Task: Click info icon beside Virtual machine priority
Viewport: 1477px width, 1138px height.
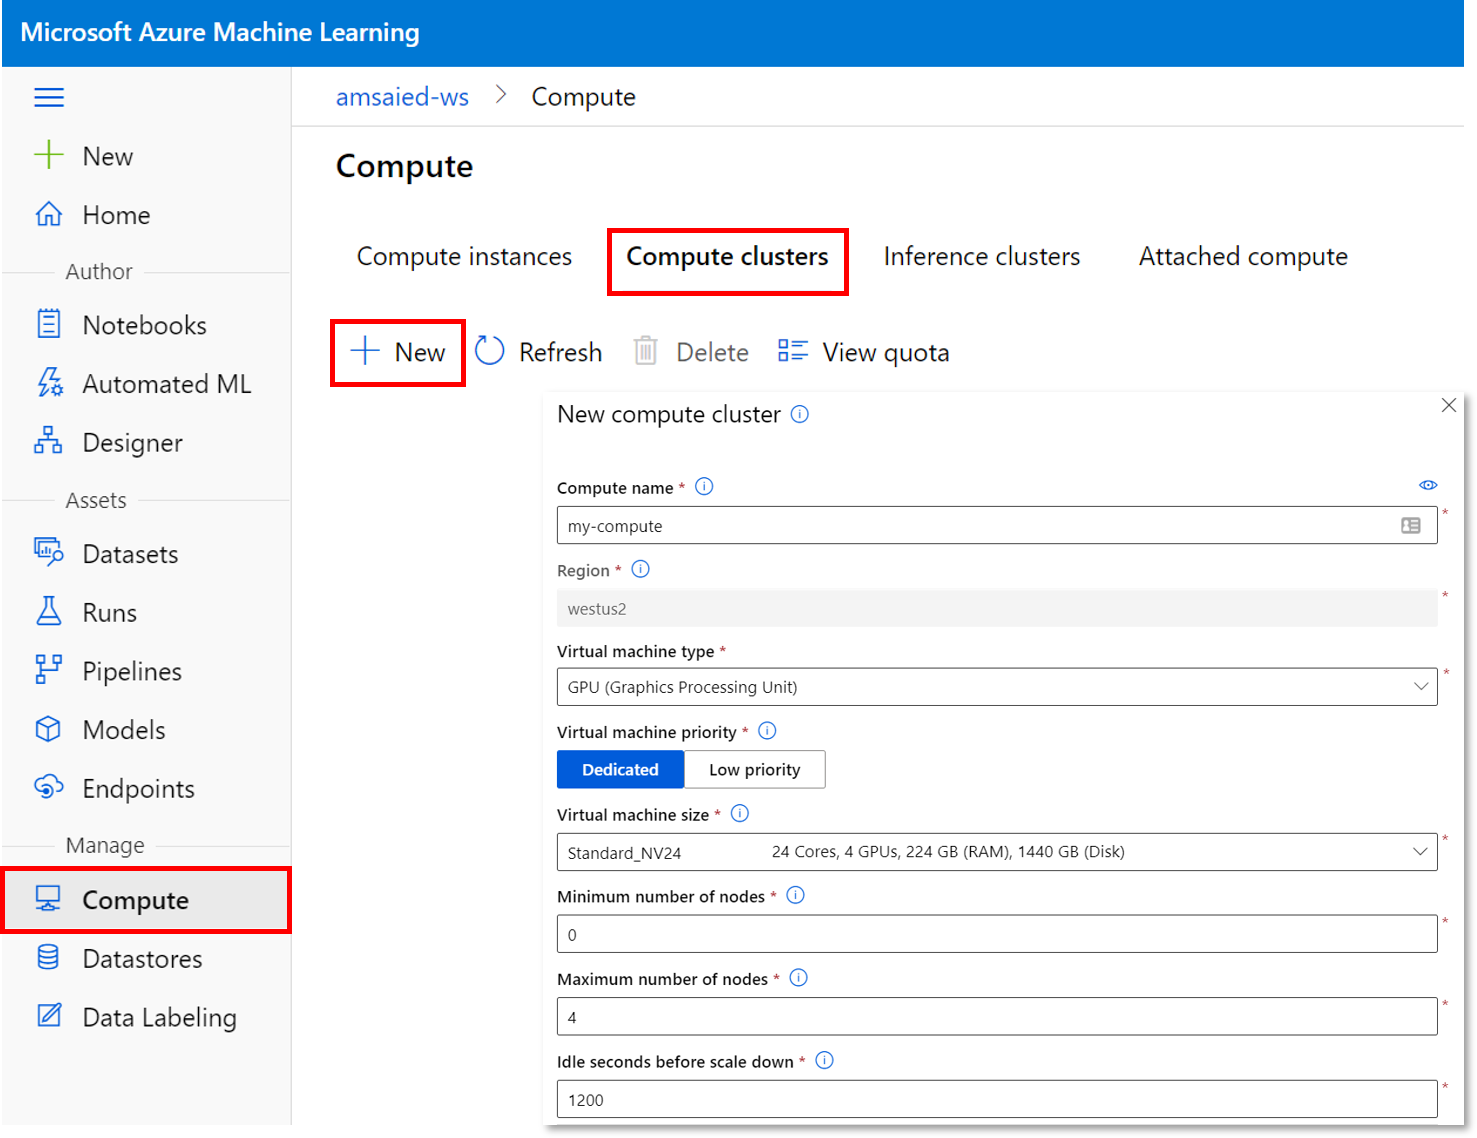Action: pos(767,731)
